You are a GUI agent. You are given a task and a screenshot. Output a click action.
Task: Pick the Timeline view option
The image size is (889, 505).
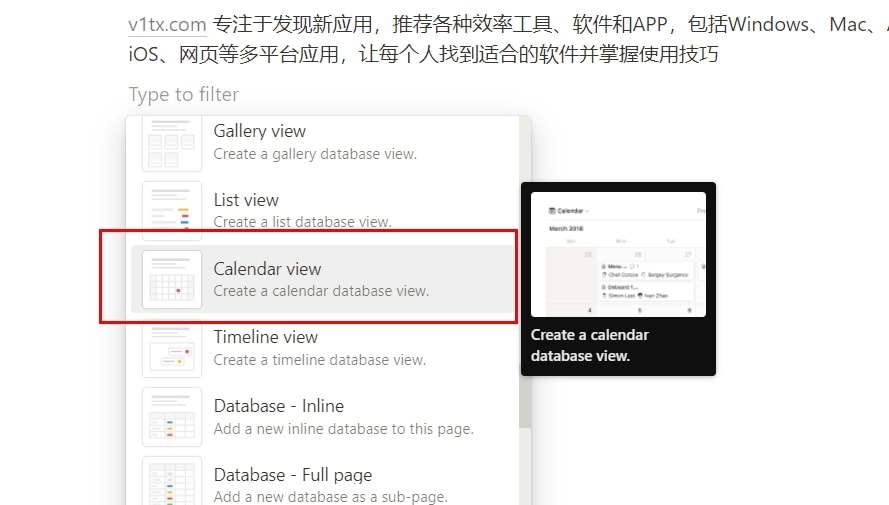(x=322, y=348)
